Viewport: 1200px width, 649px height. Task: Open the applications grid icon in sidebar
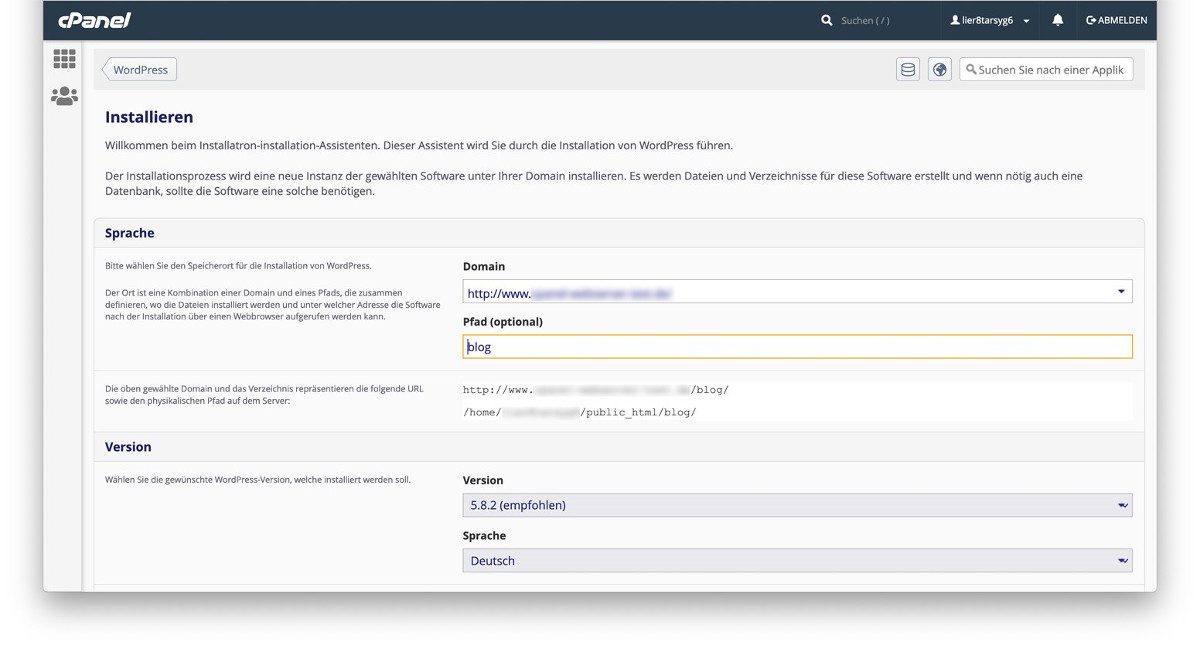tap(64, 59)
